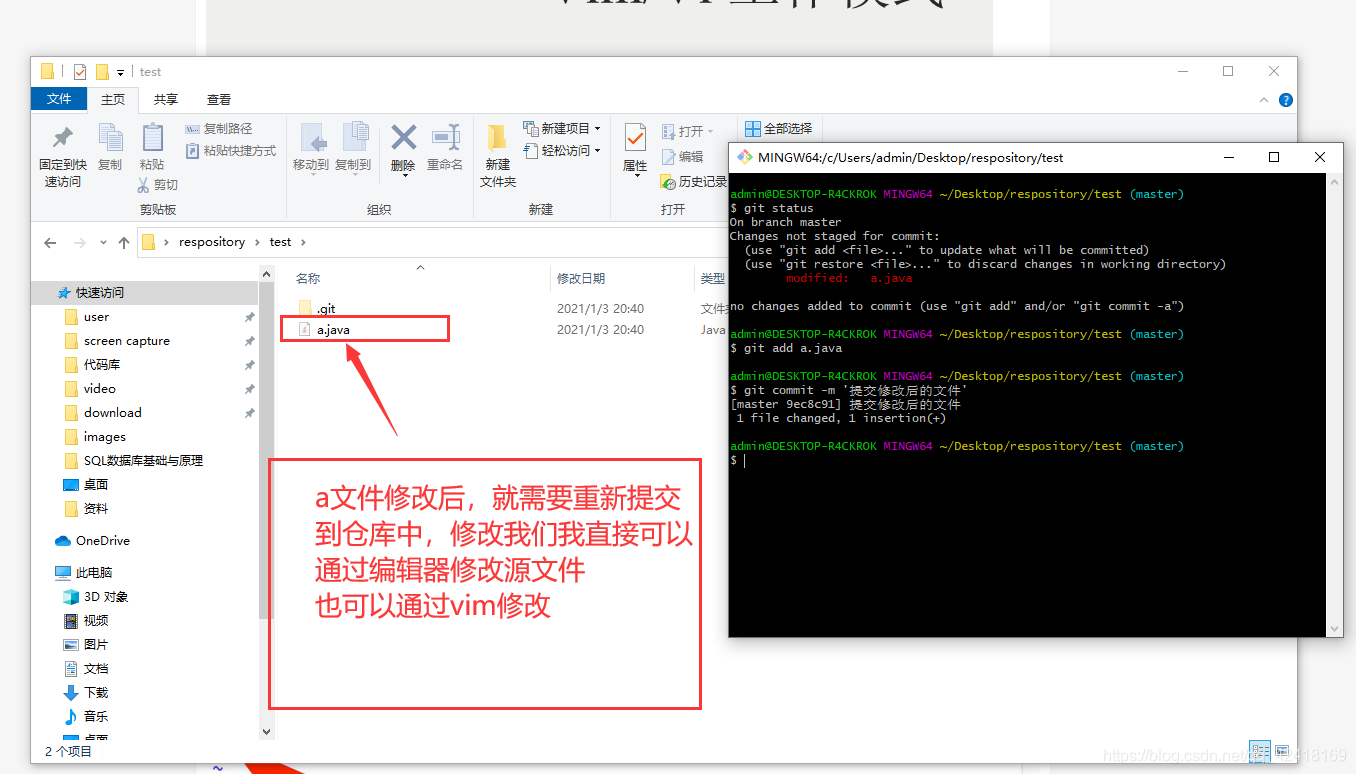Go back with the left arrow button
This screenshot has height=774, width=1356.
coord(50,242)
